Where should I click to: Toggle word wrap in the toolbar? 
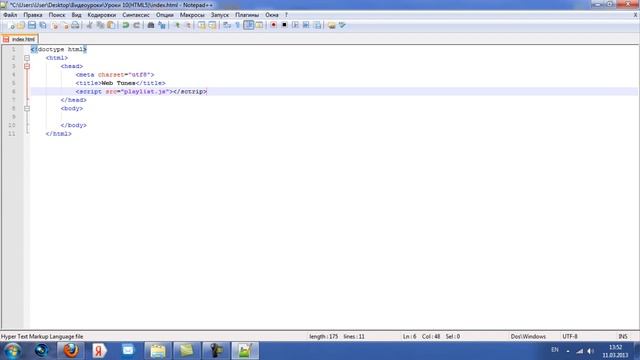click(227, 25)
